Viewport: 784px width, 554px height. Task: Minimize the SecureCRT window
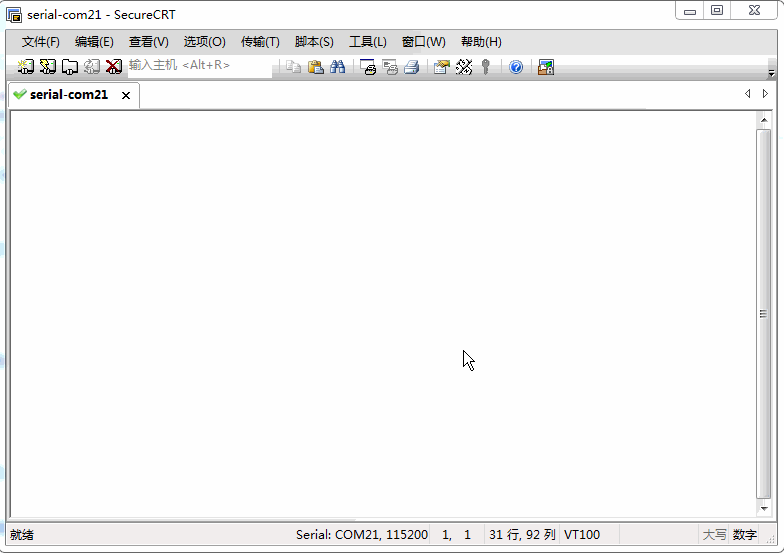point(690,10)
